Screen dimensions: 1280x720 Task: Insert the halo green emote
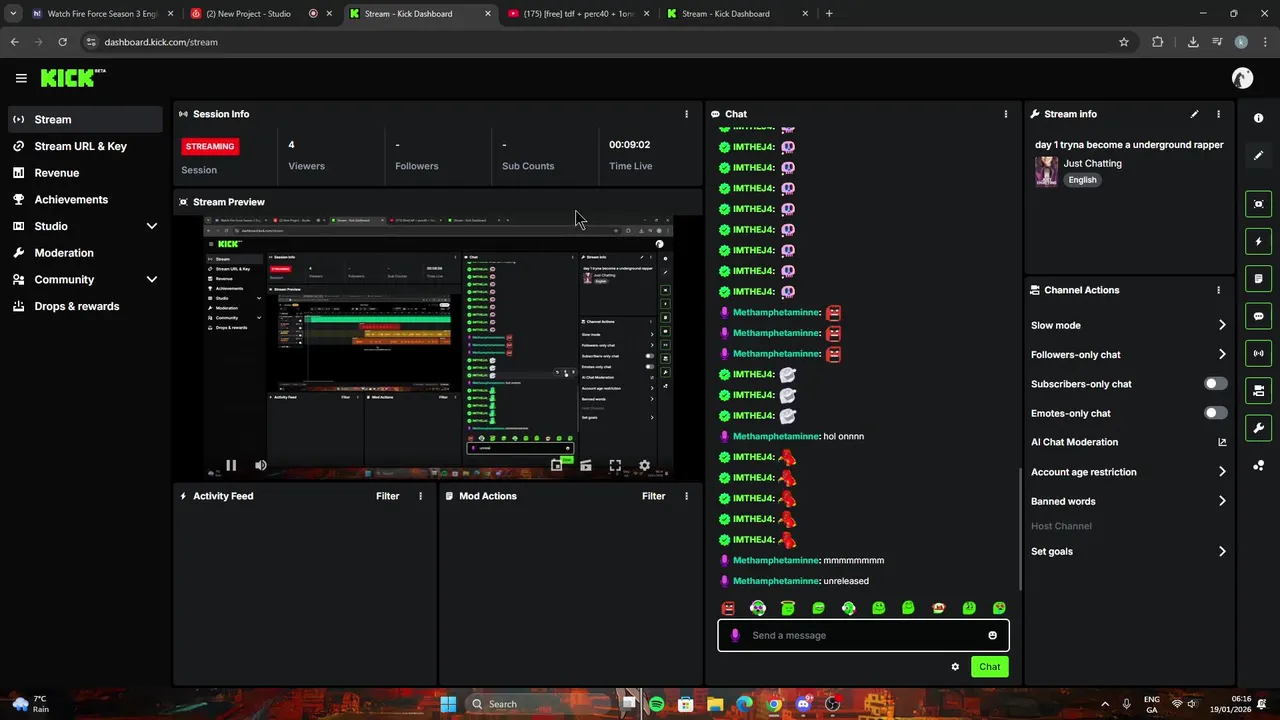788,608
